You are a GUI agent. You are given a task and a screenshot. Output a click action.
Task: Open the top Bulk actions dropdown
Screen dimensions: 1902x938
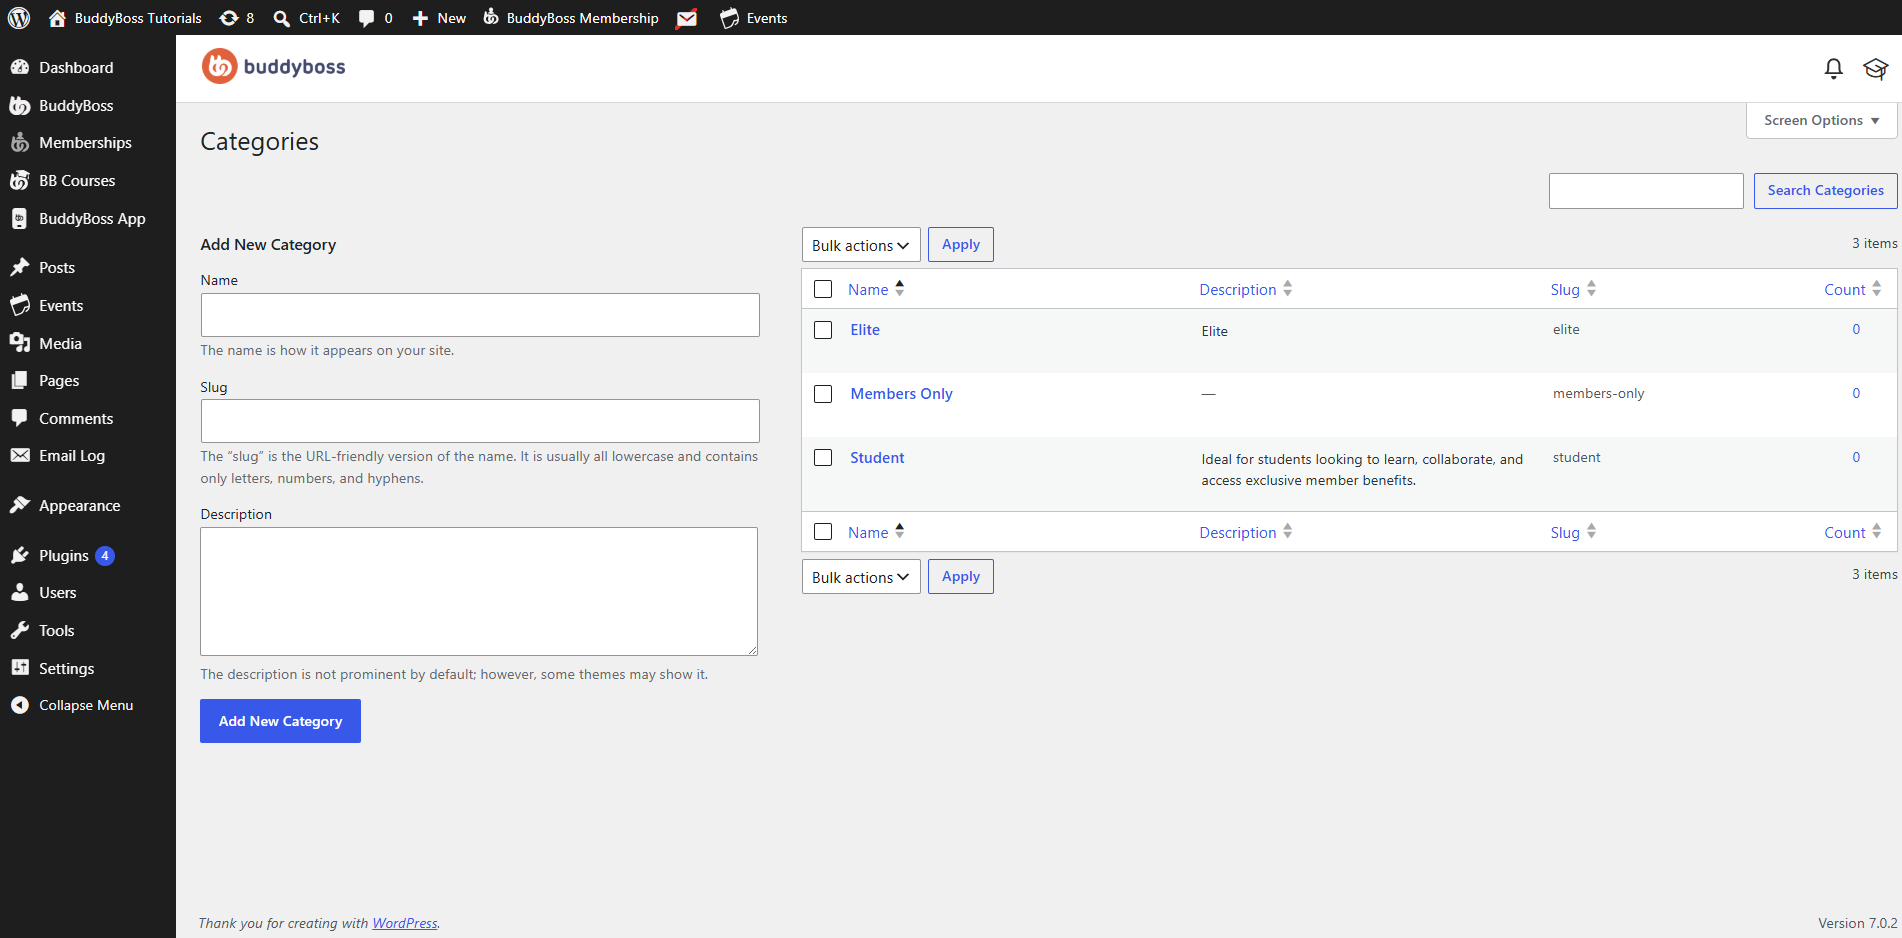click(x=861, y=245)
